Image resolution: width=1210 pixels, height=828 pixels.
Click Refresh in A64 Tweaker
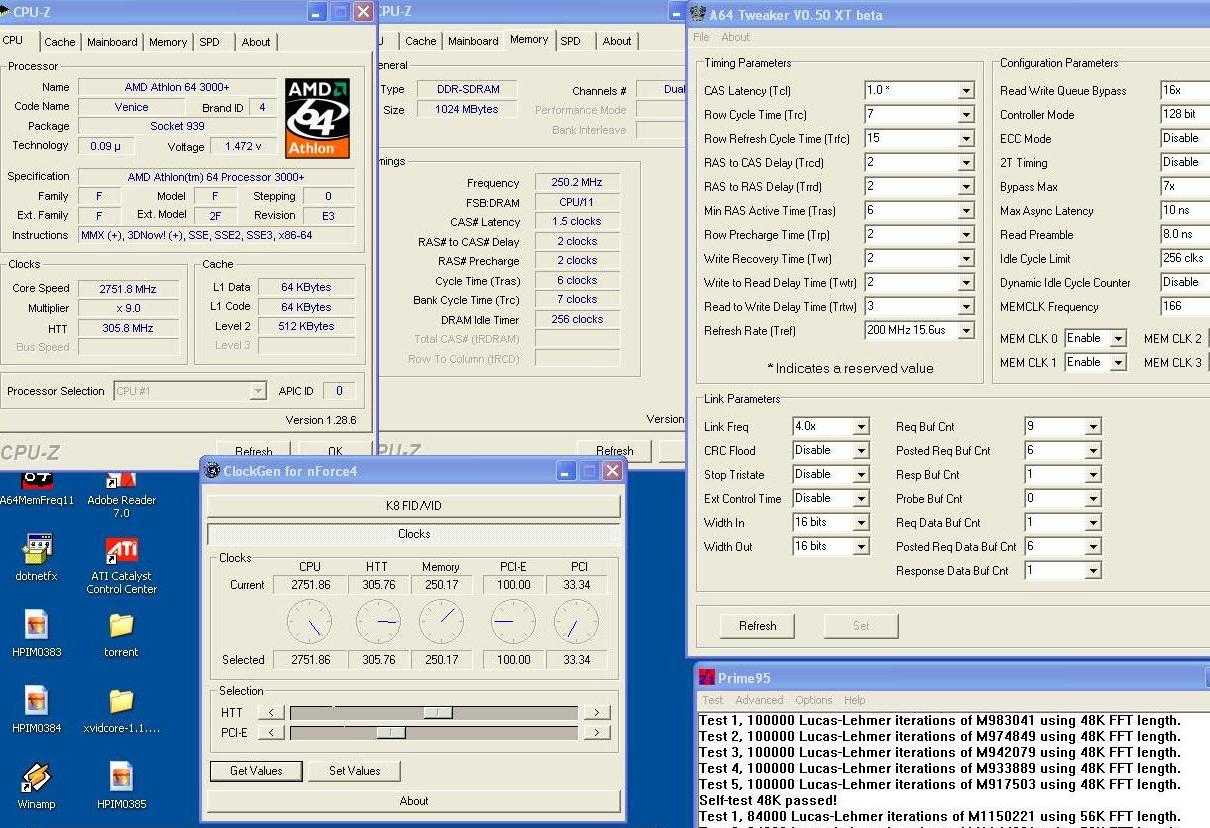click(757, 626)
